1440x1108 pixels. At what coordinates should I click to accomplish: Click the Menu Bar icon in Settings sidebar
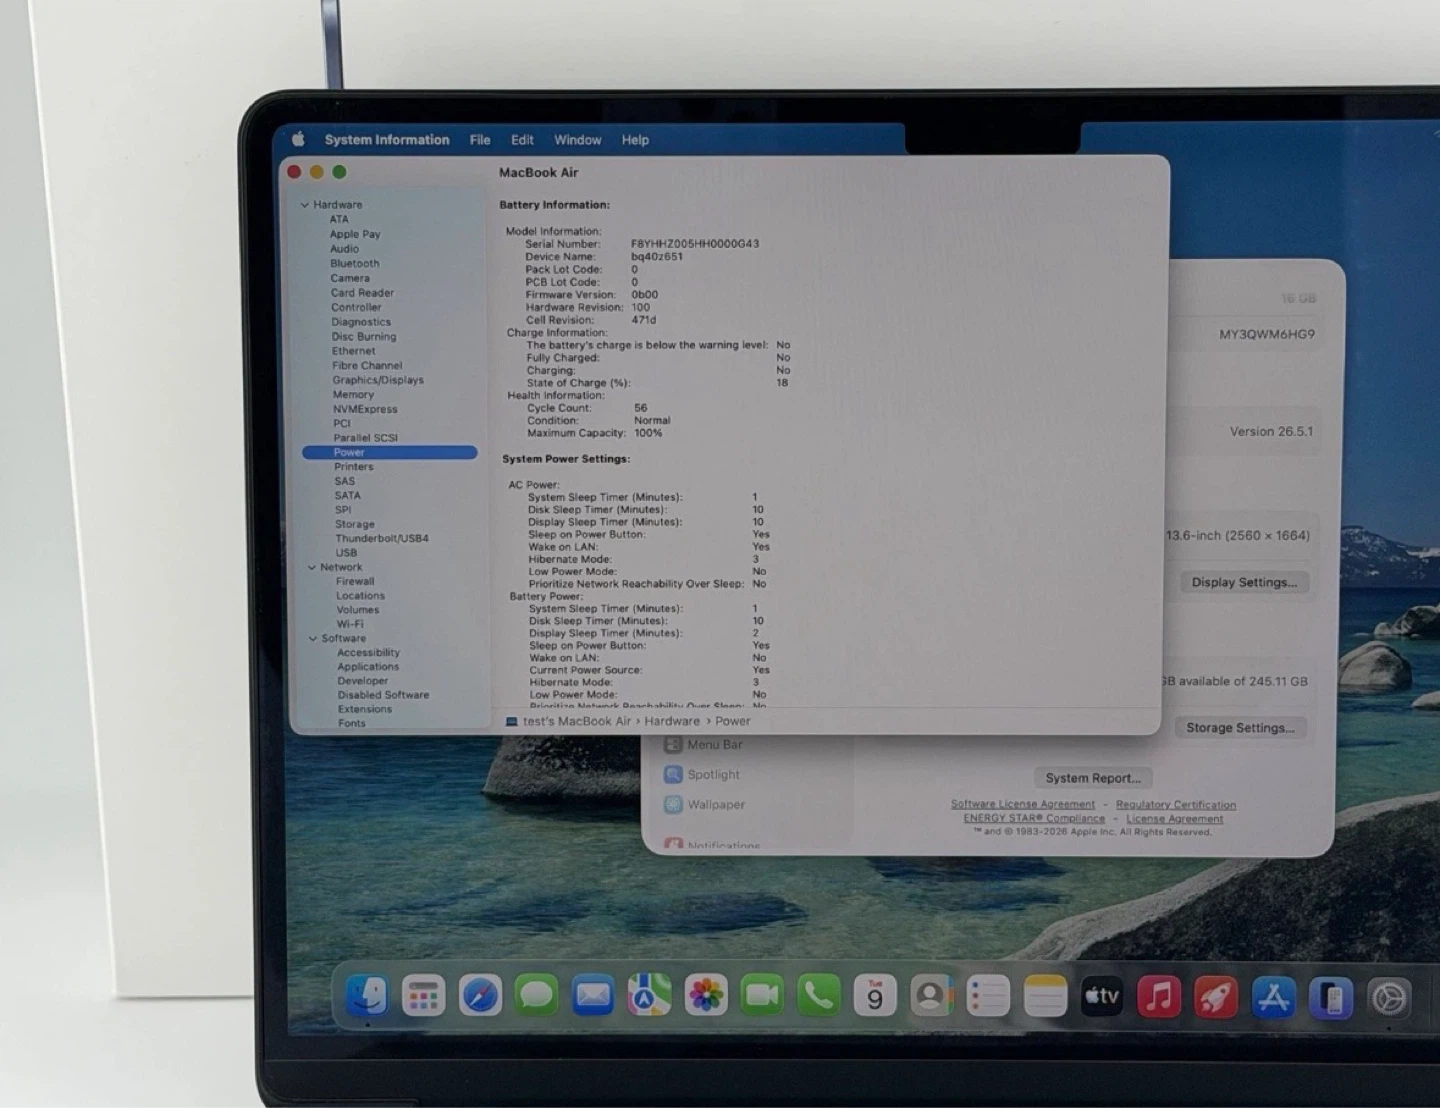click(x=673, y=744)
